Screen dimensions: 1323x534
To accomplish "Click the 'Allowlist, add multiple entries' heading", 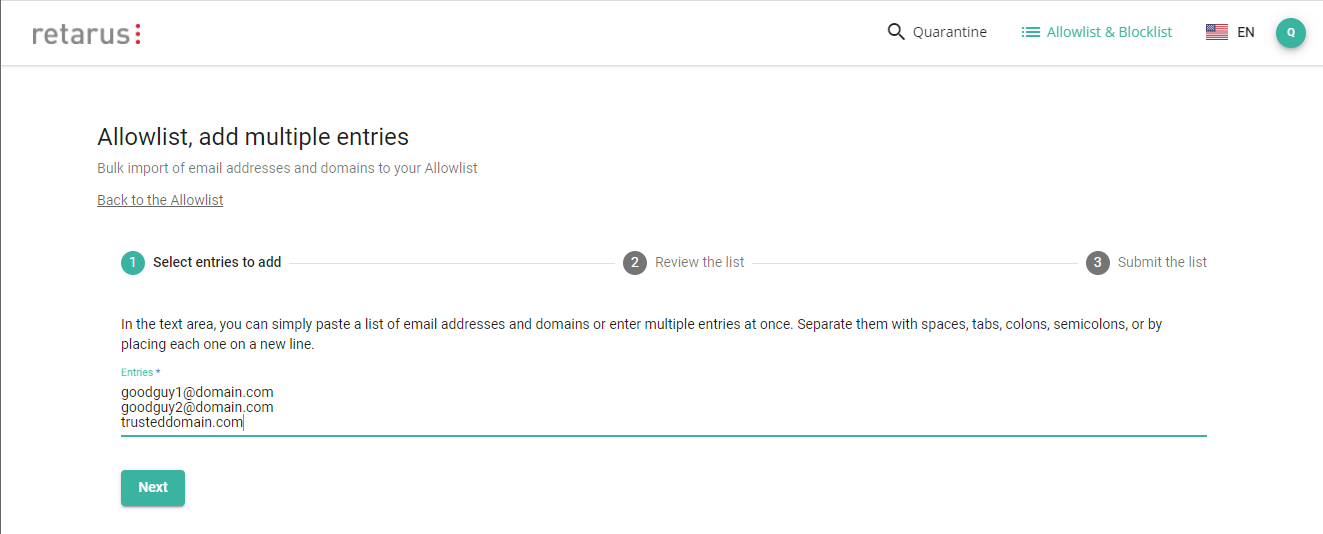I will pyautogui.click(x=253, y=137).
